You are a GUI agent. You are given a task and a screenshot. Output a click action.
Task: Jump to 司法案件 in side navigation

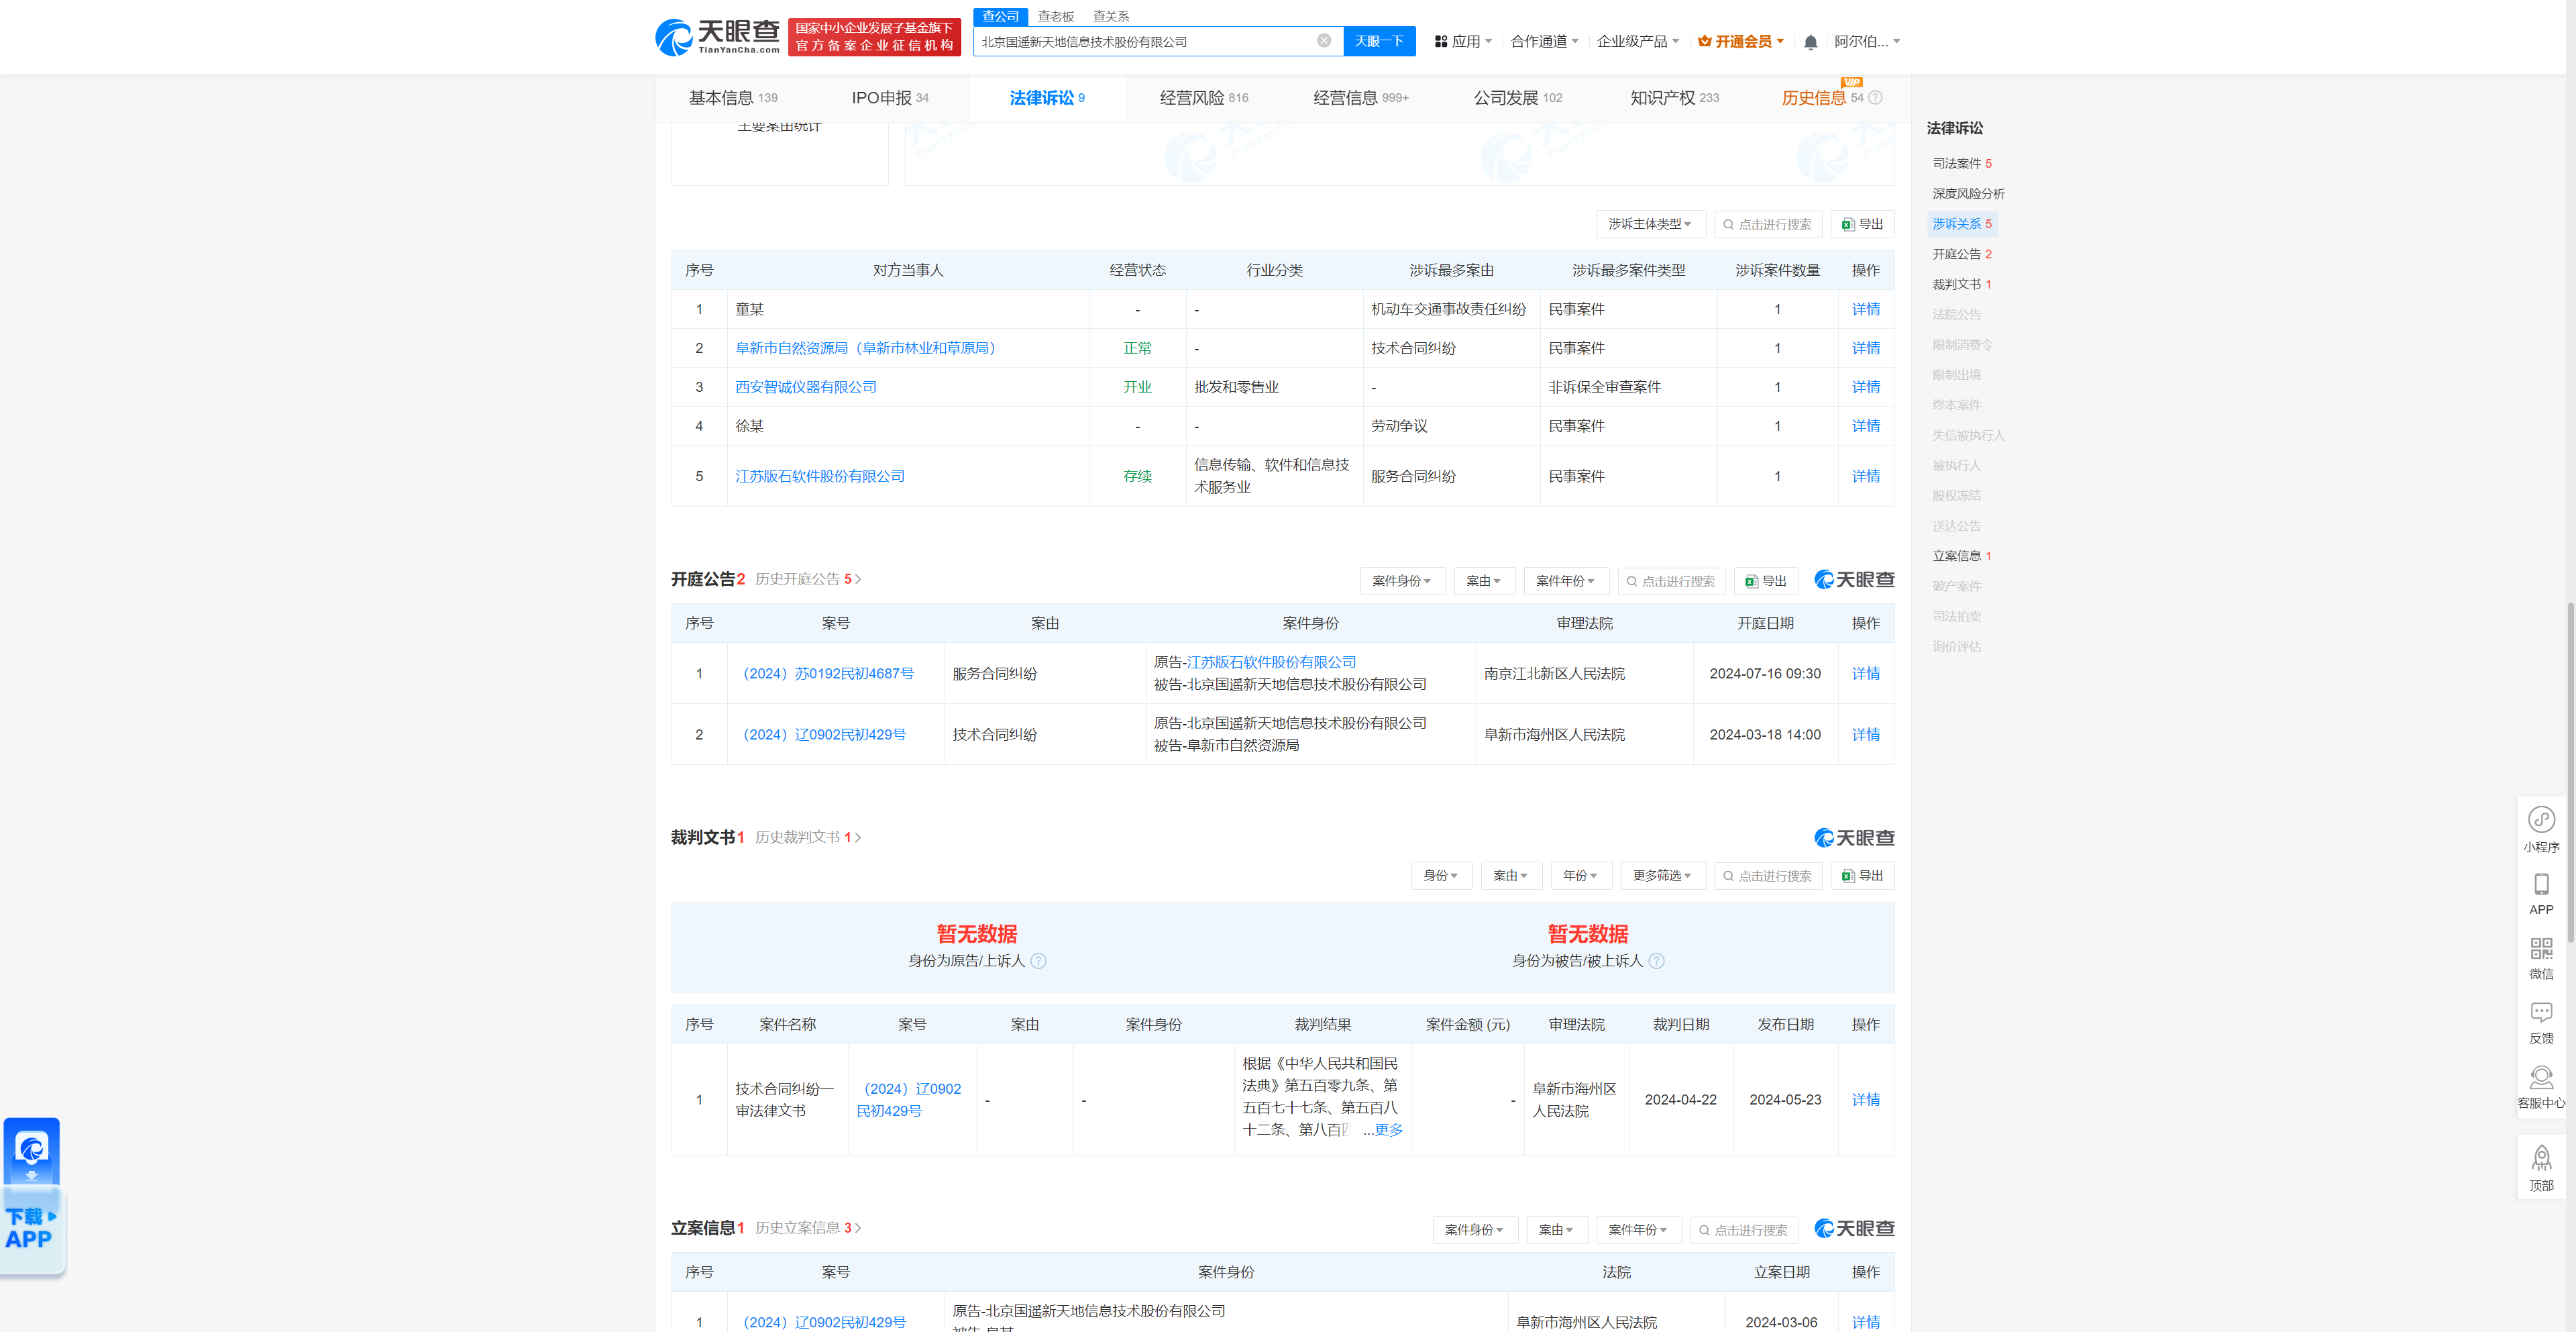(1961, 163)
